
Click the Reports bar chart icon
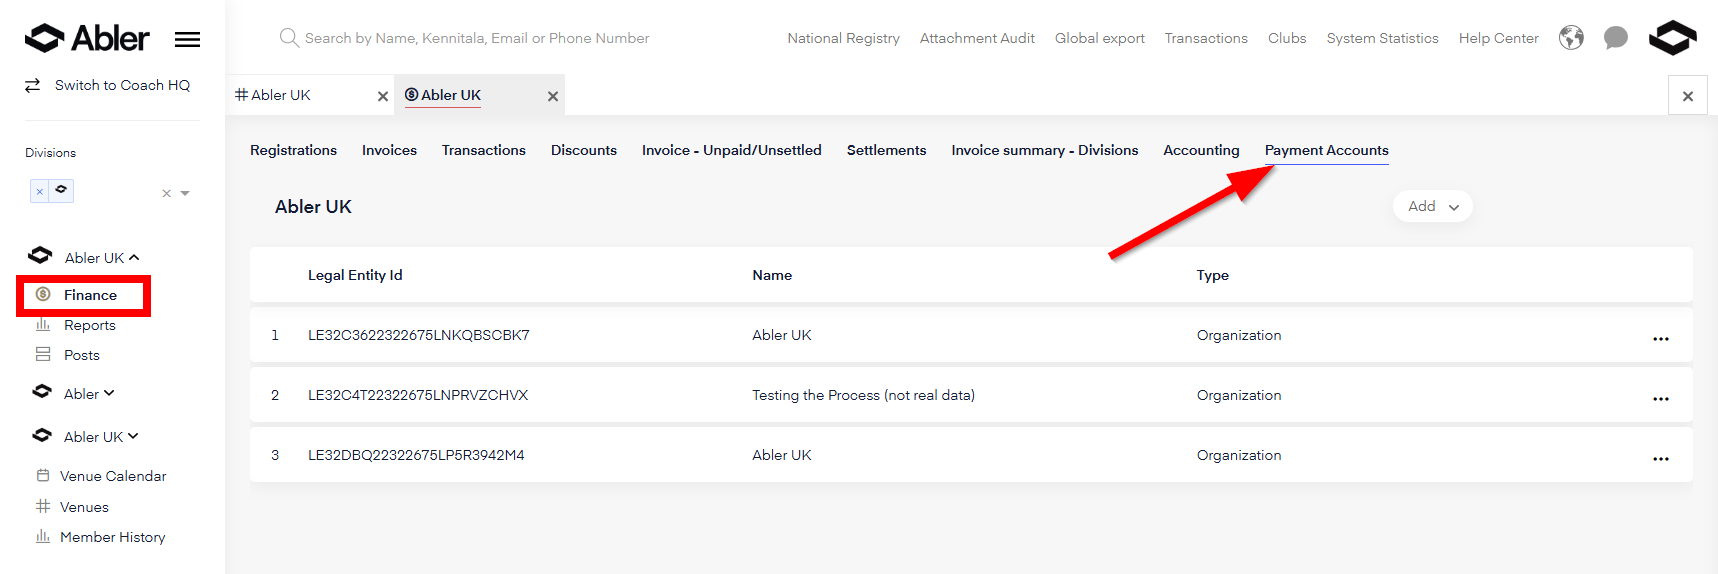click(43, 324)
